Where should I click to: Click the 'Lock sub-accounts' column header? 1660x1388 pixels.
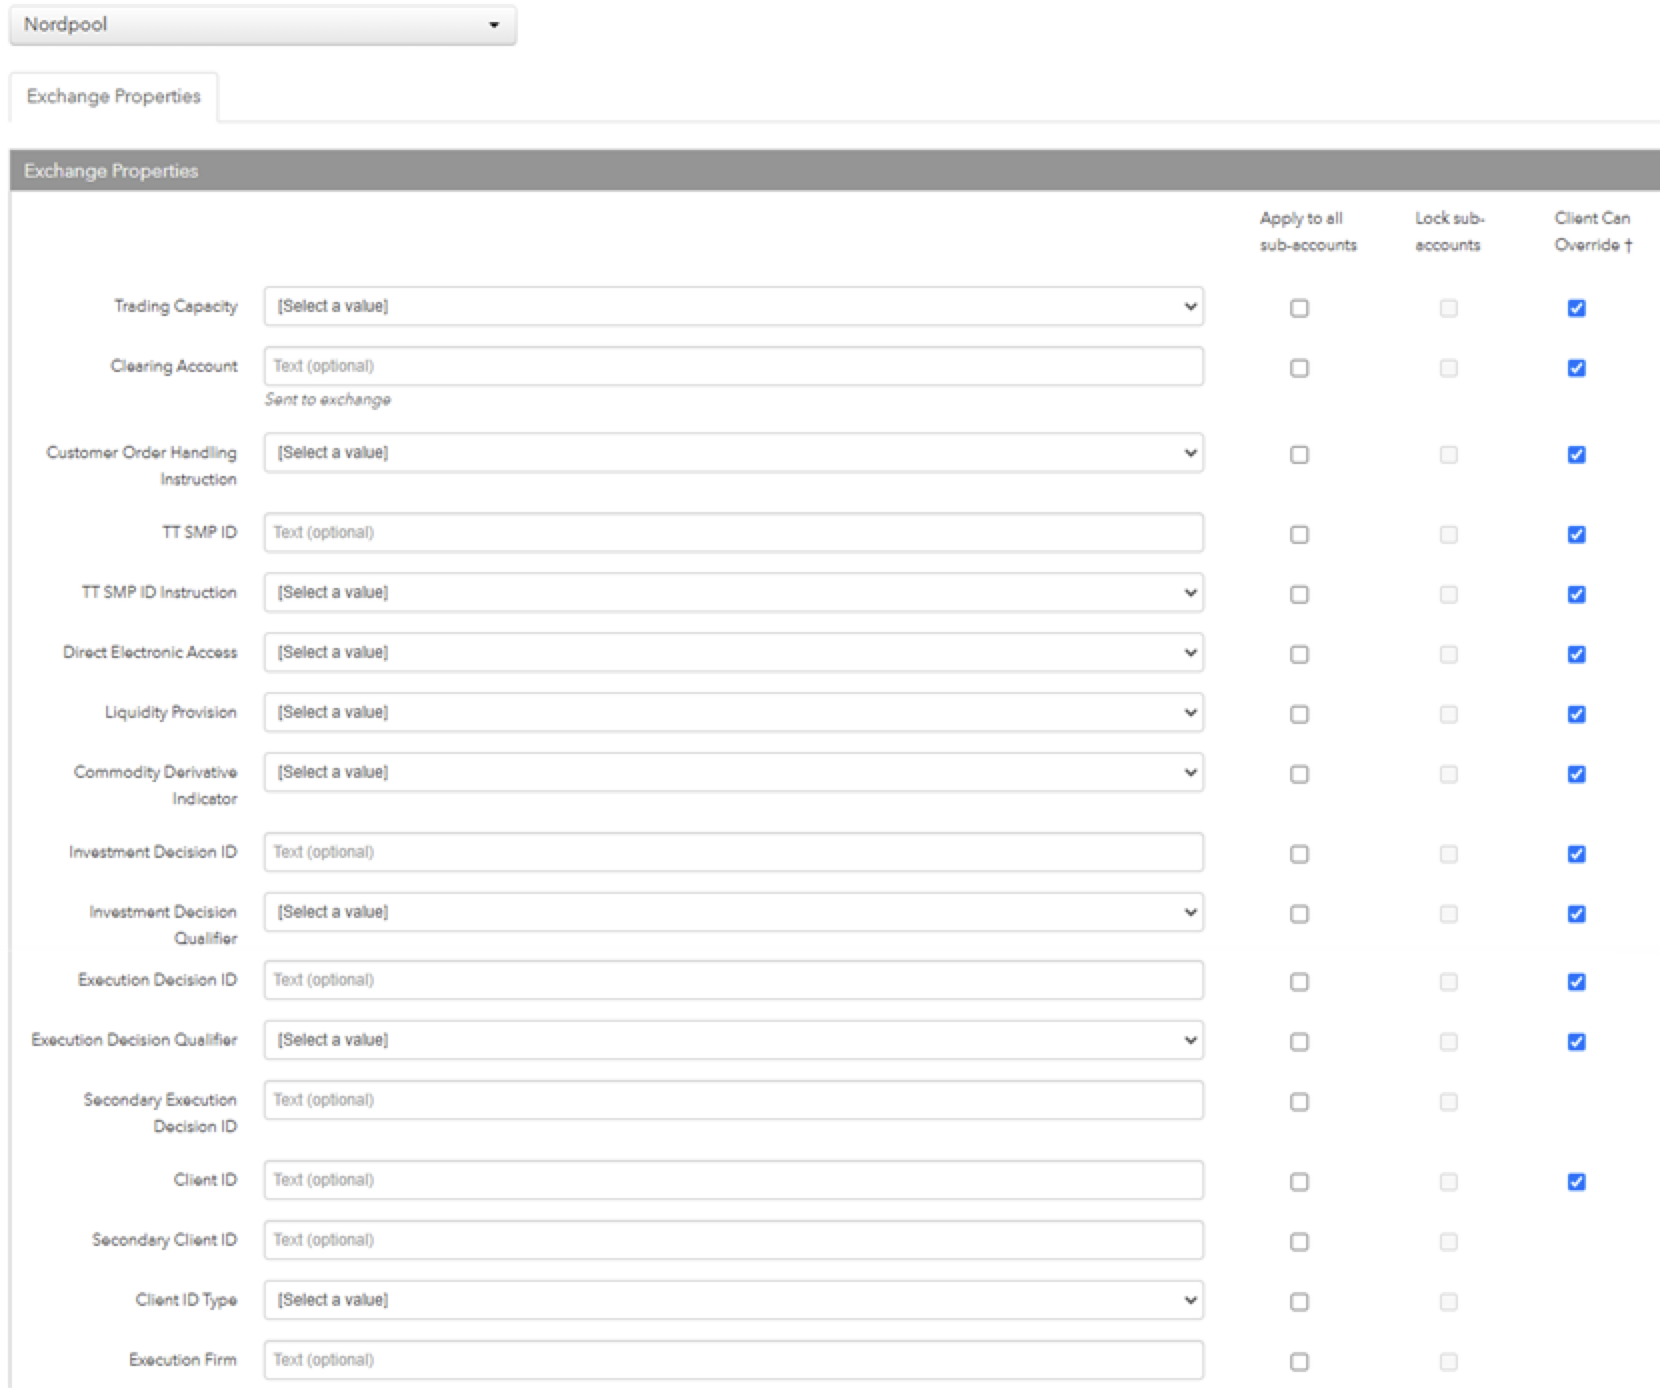[x=1449, y=231]
